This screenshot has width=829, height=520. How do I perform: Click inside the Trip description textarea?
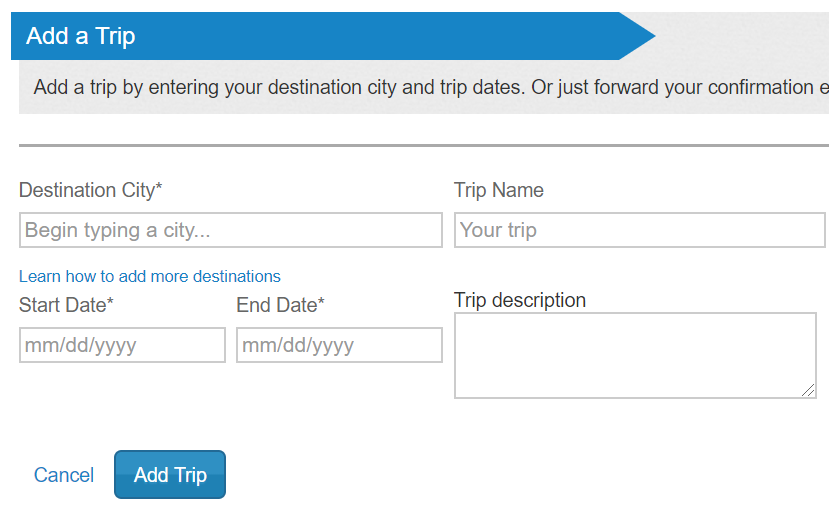coord(635,355)
